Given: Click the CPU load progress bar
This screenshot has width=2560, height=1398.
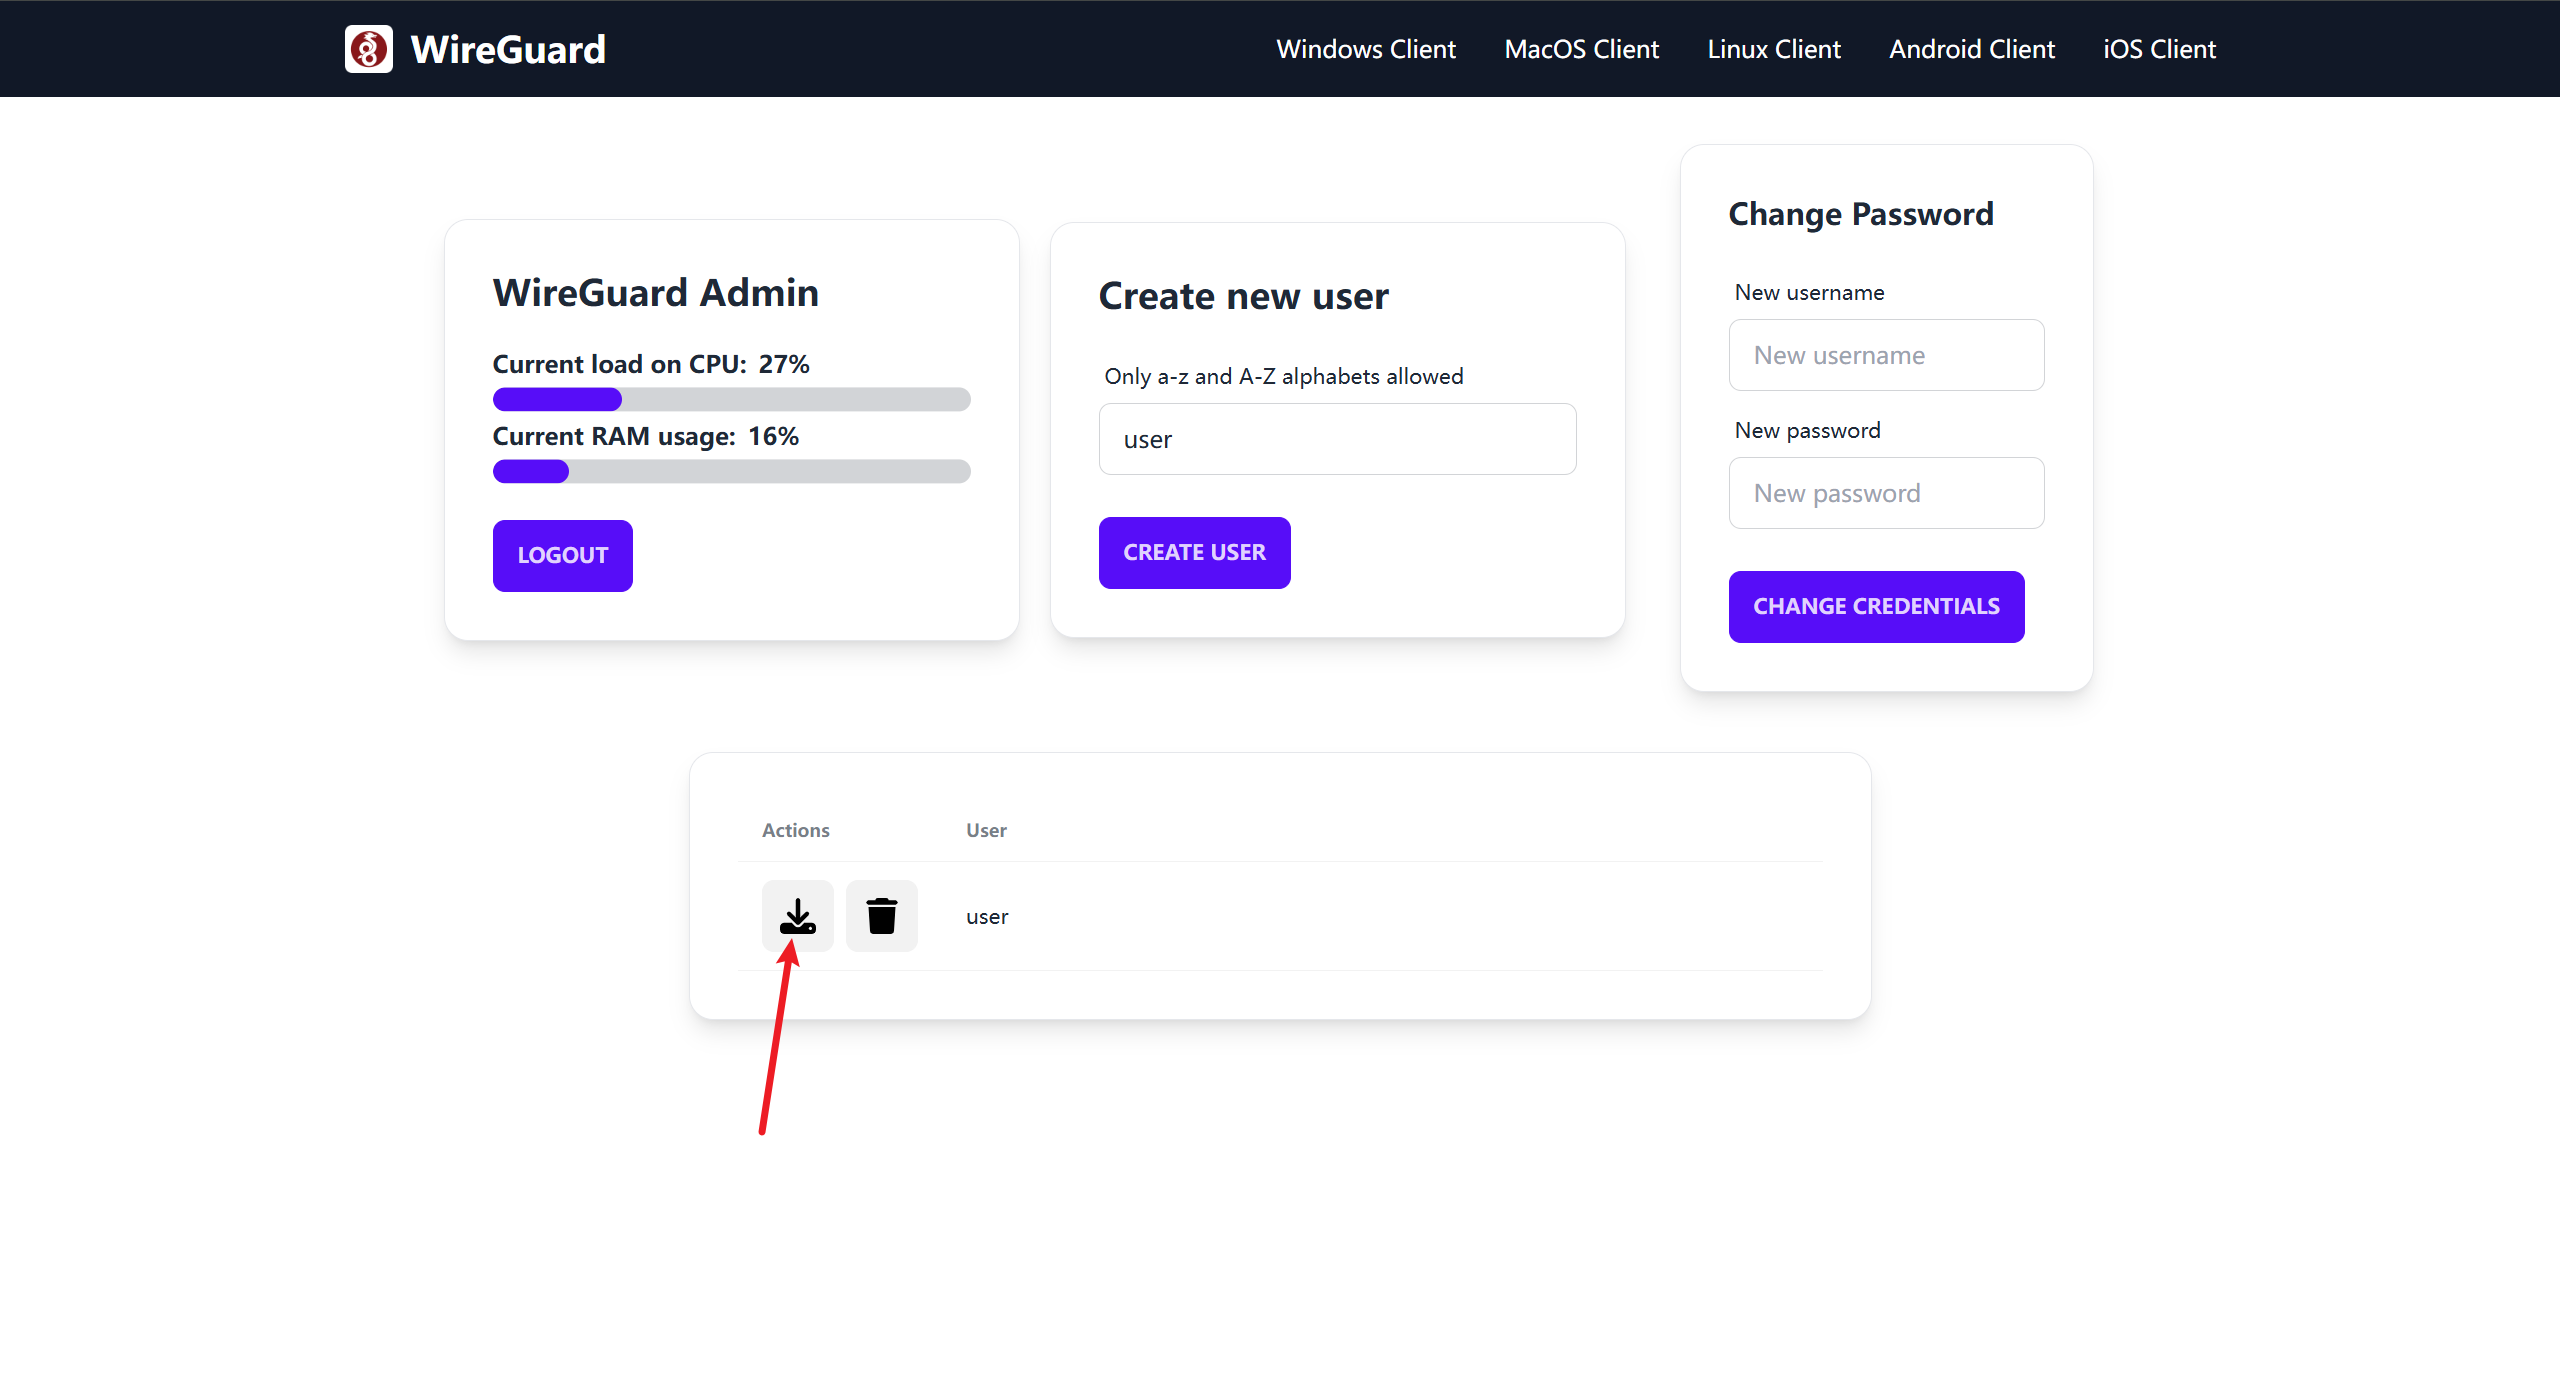Looking at the screenshot, I should [x=731, y=400].
